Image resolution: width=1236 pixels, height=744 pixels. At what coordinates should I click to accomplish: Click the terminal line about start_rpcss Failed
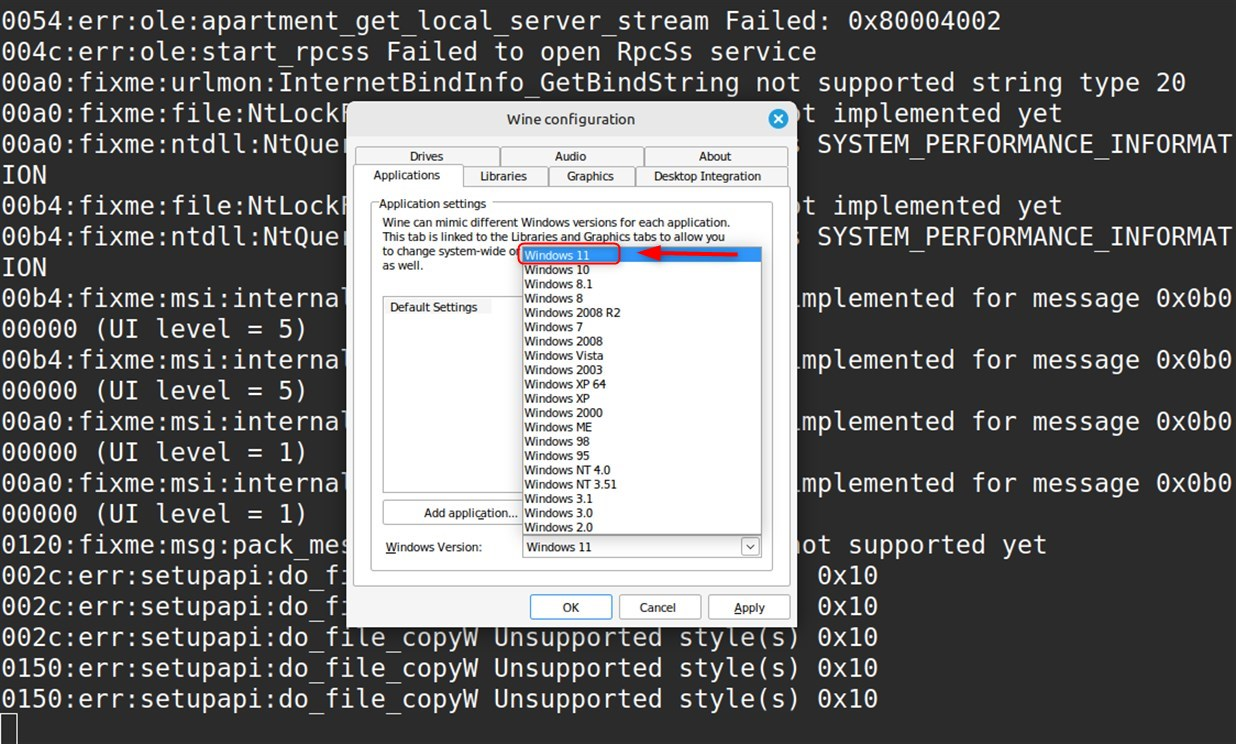point(409,51)
